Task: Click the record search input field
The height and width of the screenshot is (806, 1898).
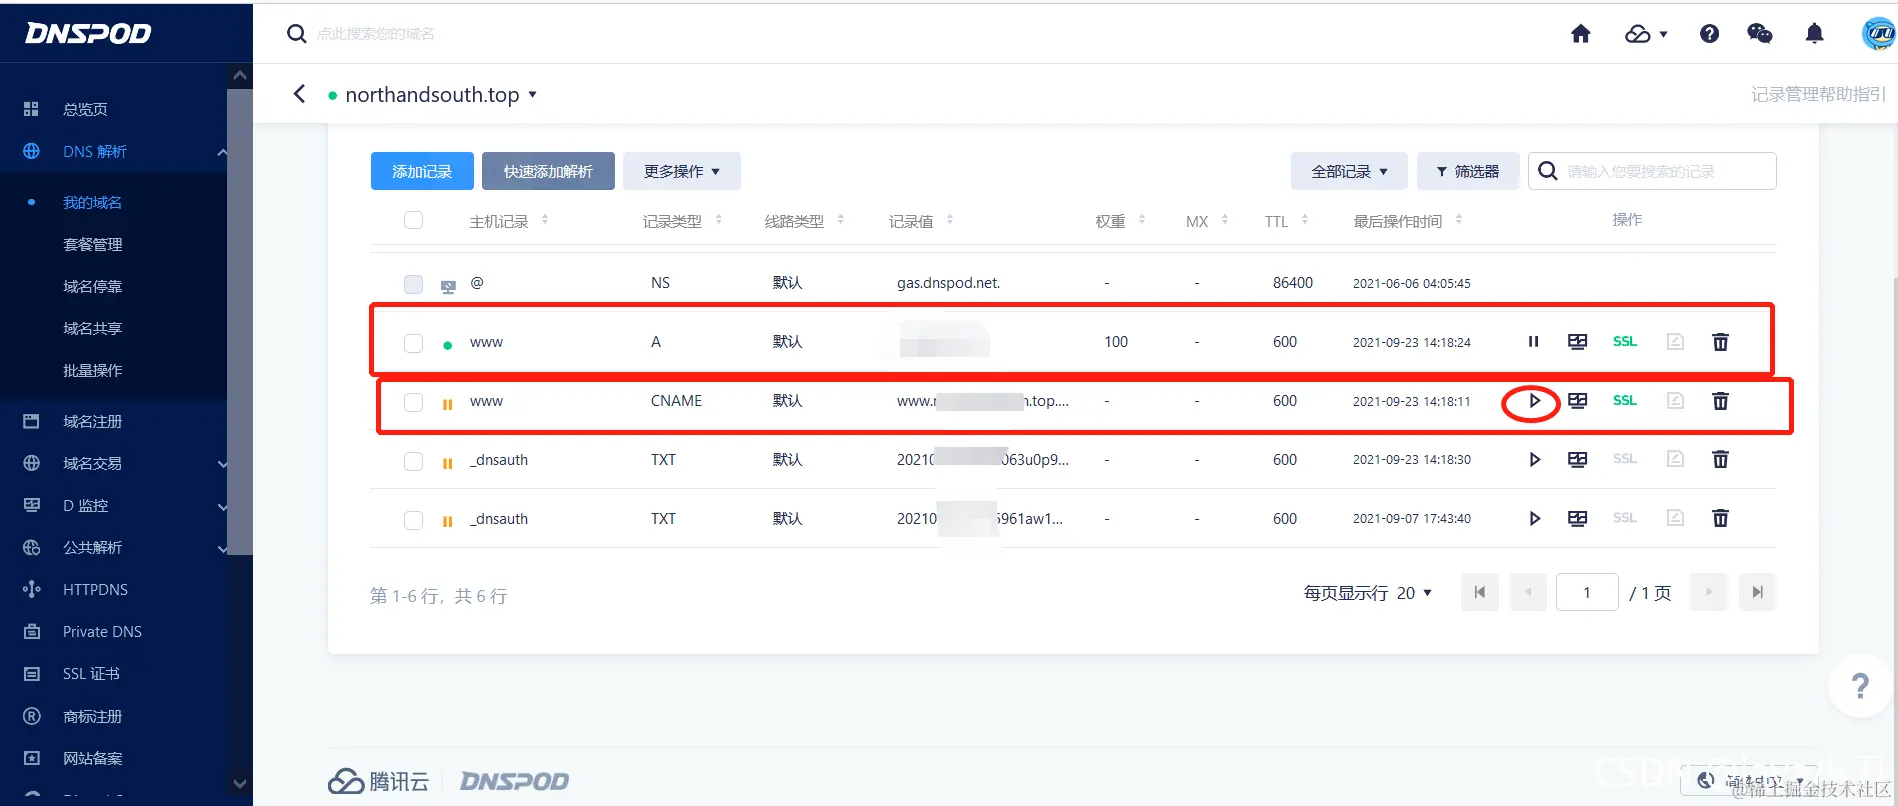Action: click(1652, 171)
